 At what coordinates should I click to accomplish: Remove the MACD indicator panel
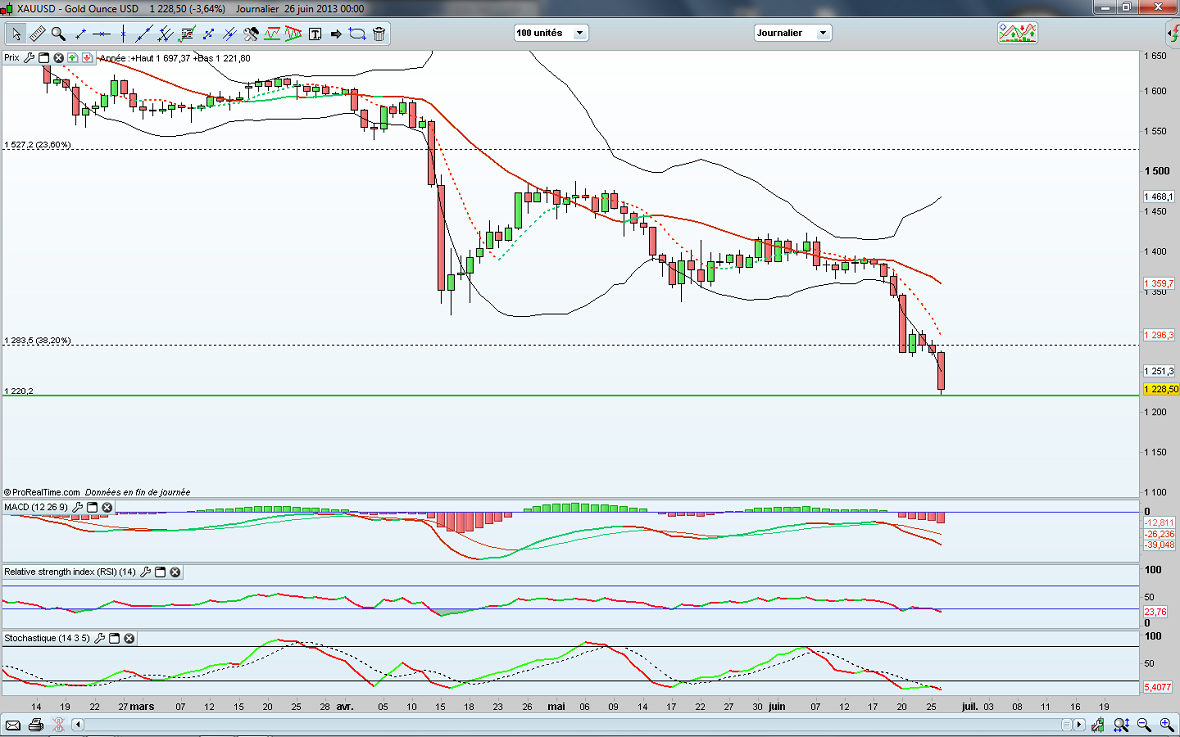107,508
